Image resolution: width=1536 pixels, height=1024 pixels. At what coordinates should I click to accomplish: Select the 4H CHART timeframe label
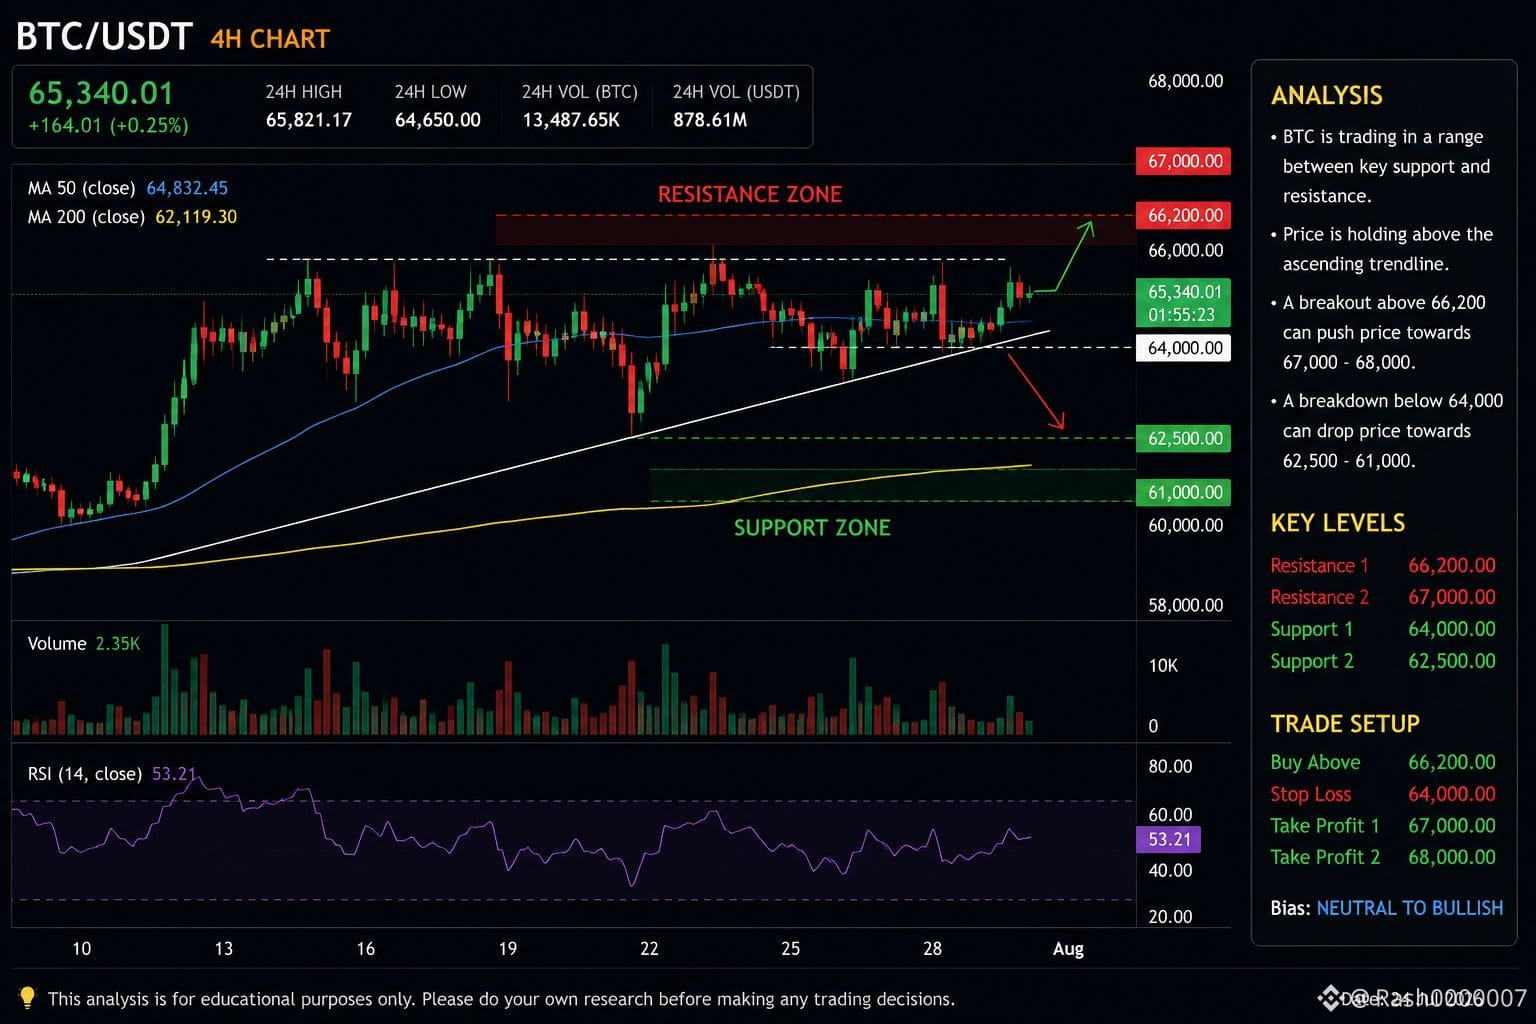(270, 39)
